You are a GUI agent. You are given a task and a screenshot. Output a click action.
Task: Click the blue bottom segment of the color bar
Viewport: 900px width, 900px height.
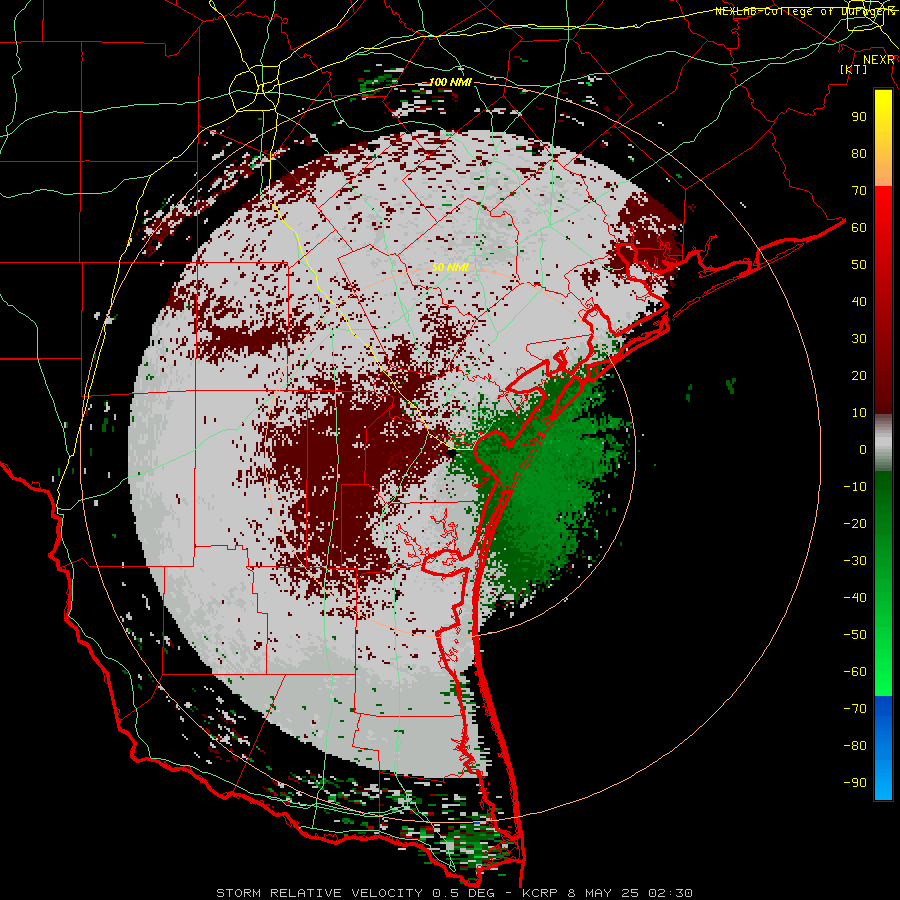(883, 748)
